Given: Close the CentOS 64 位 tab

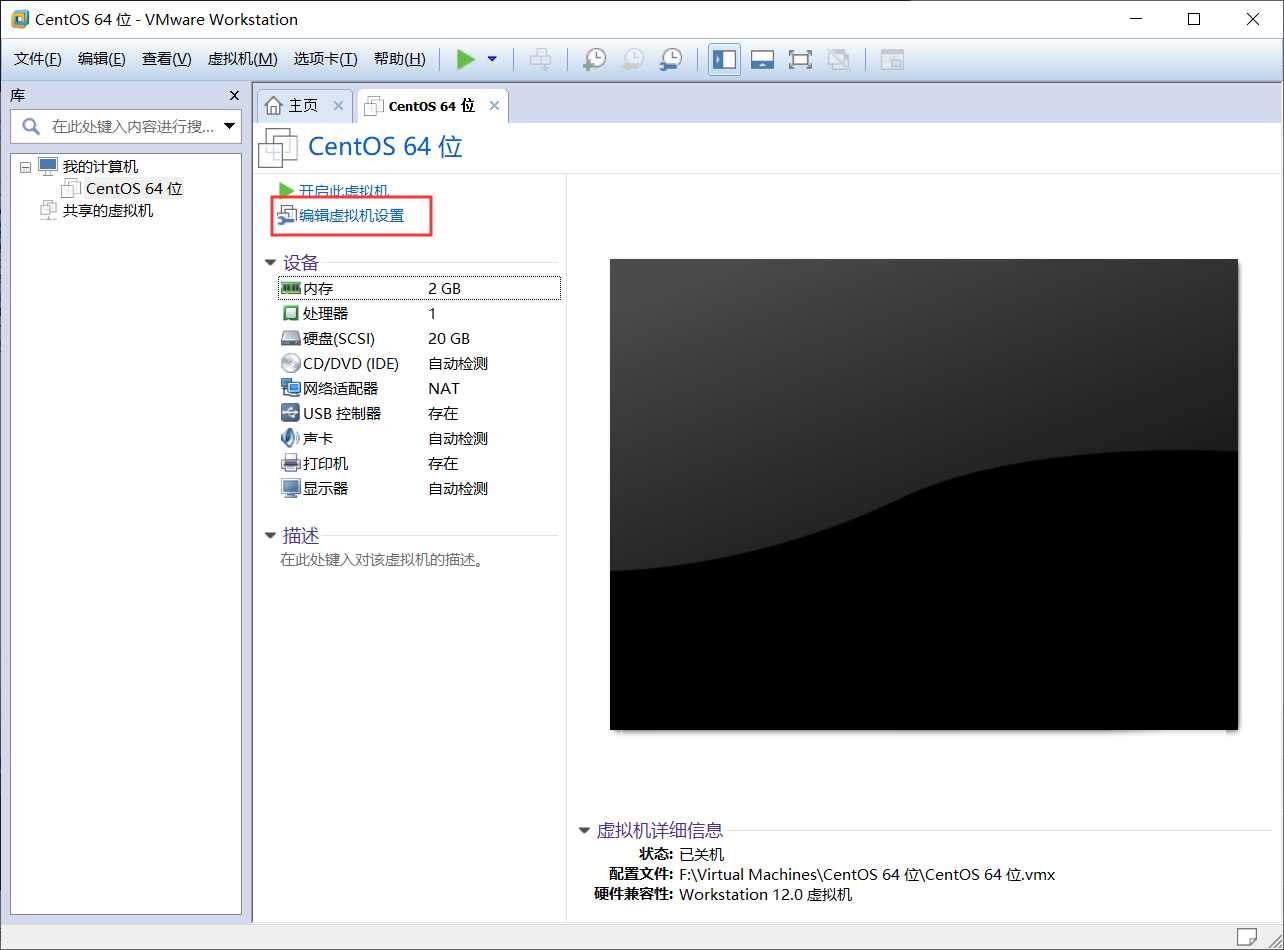Looking at the screenshot, I should click(495, 105).
